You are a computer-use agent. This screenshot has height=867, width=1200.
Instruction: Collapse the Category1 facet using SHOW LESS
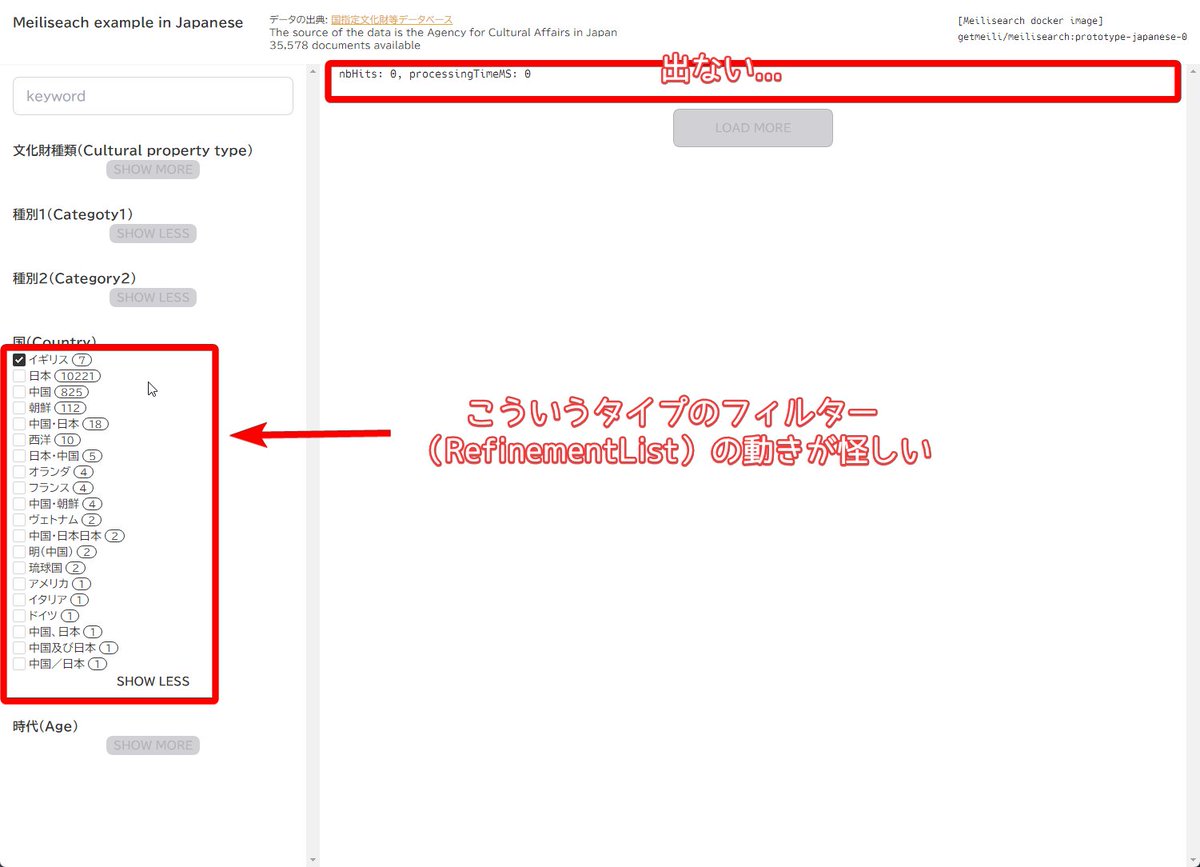point(152,233)
